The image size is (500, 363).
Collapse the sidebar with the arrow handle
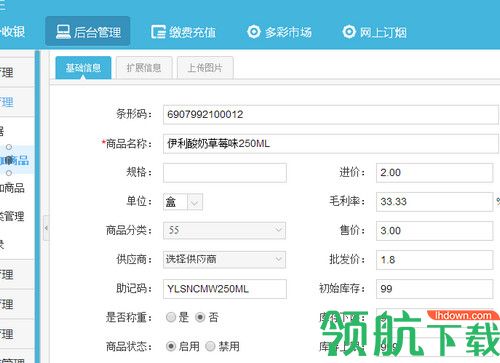[46, 228]
